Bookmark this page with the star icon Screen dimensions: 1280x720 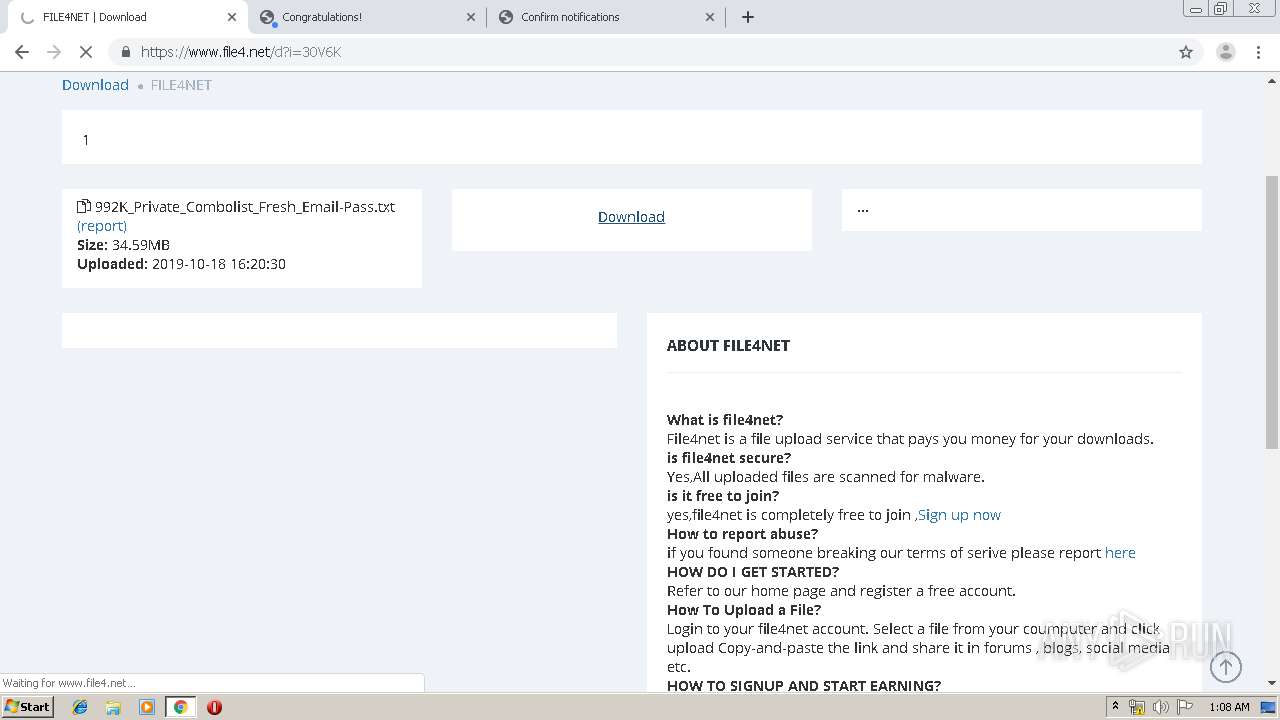(x=1186, y=52)
